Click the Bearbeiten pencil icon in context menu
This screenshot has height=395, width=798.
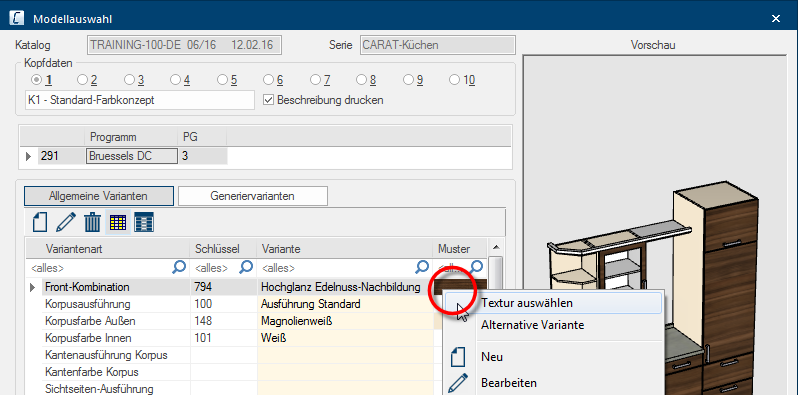[459, 382]
